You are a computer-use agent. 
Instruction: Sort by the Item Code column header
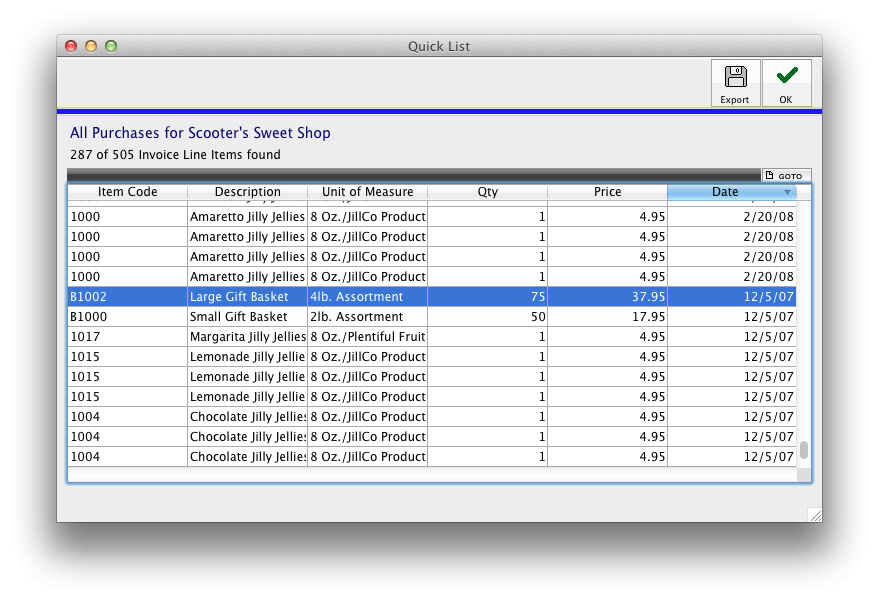(x=127, y=192)
